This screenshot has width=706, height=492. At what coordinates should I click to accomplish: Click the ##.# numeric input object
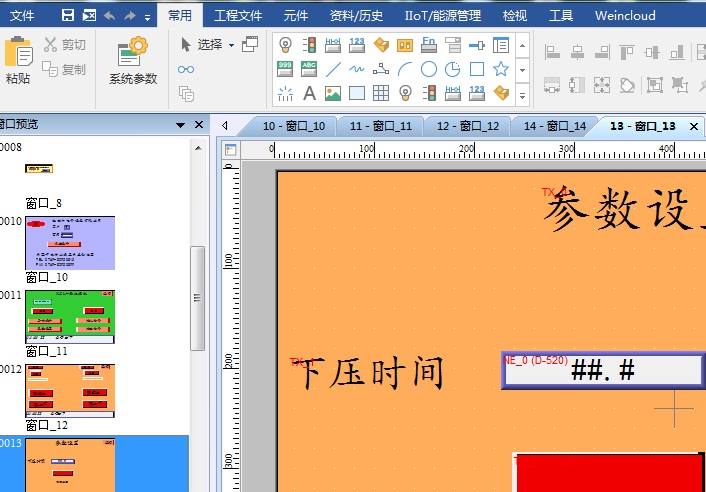[x=603, y=371]
